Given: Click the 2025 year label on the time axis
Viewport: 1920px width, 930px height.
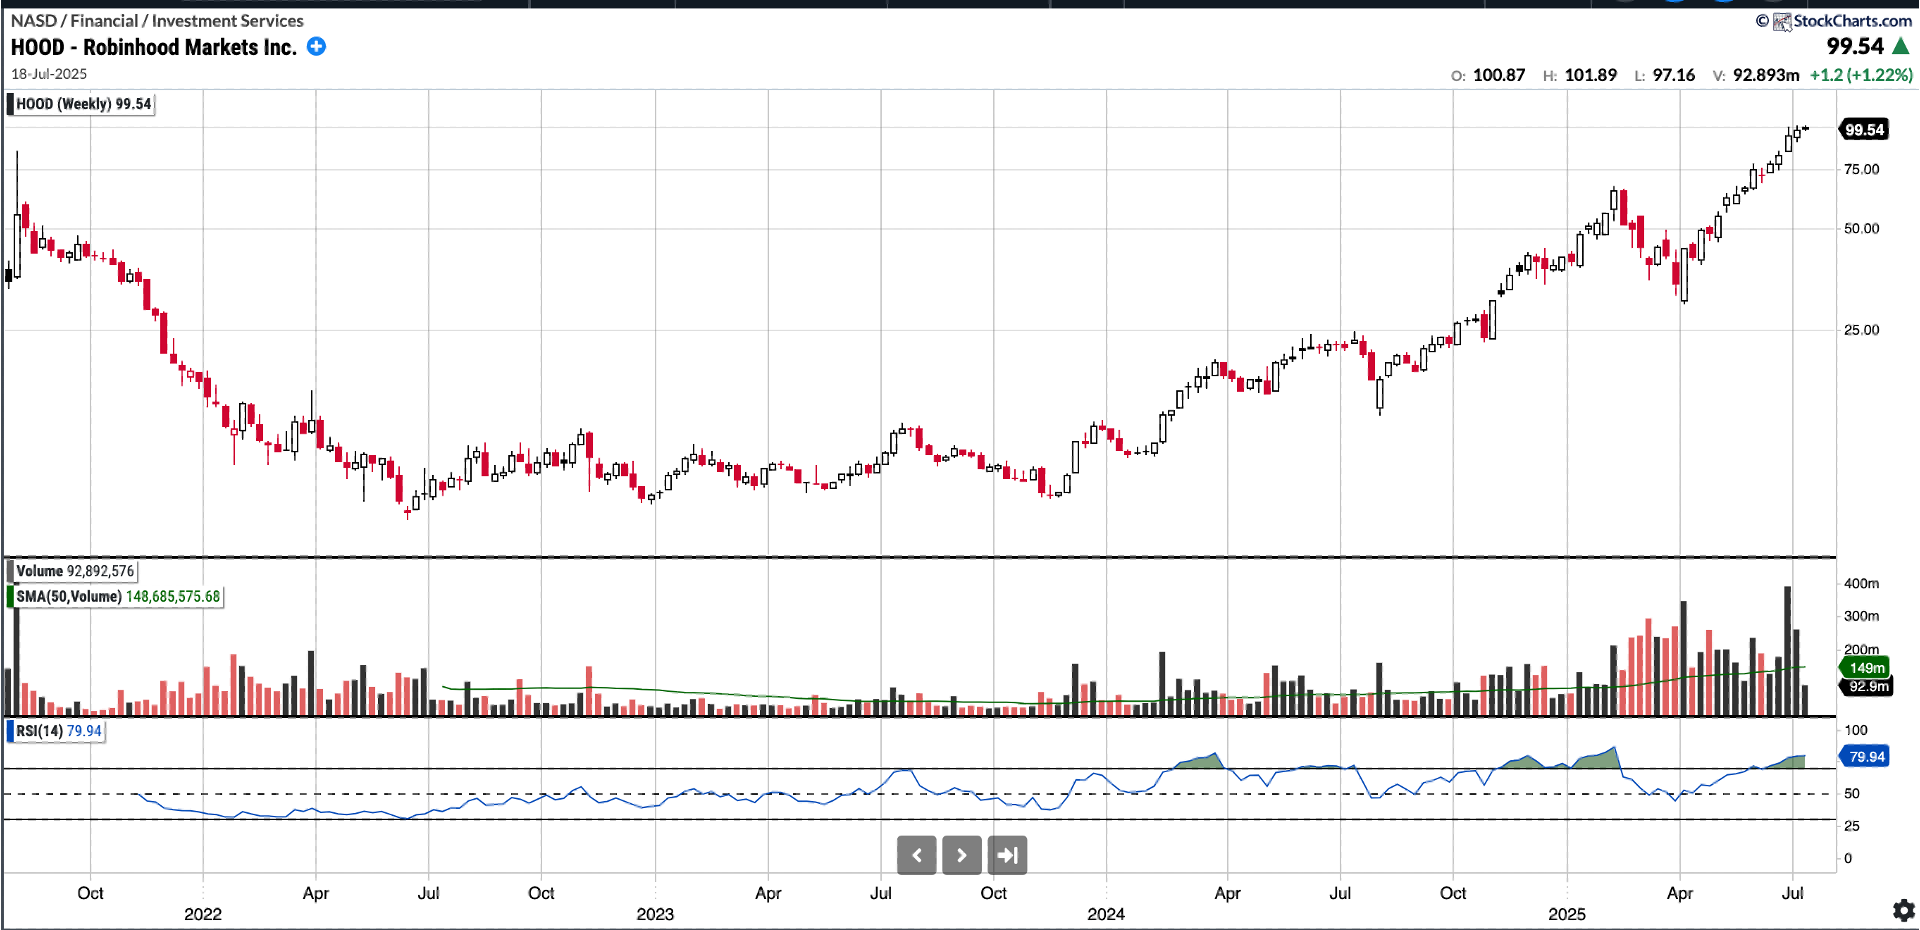Looking at the screenshot, I should (x=1567, y=914).
